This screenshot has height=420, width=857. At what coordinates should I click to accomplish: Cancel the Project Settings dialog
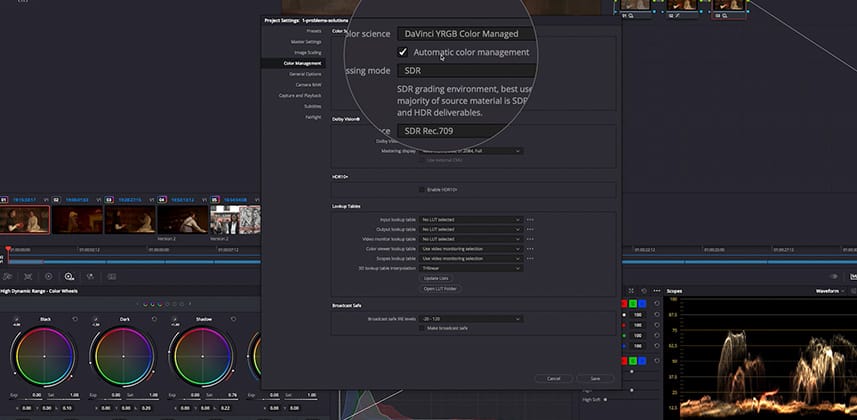click(554, 378)
